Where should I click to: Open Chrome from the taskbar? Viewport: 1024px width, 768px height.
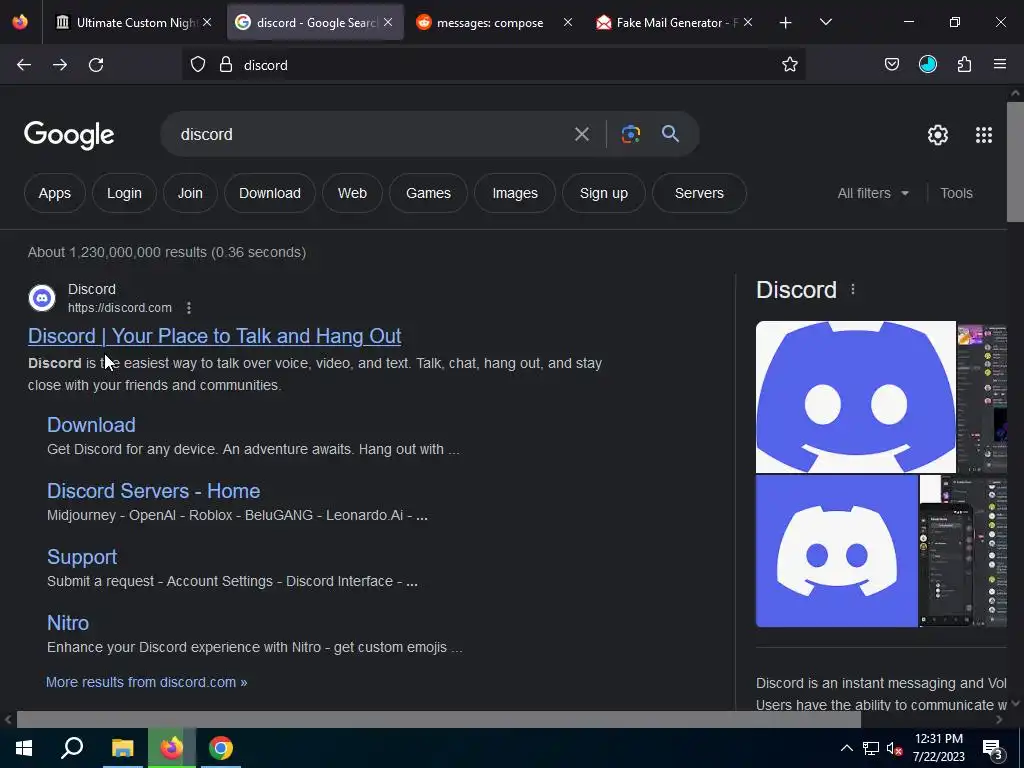pos(221,748)
